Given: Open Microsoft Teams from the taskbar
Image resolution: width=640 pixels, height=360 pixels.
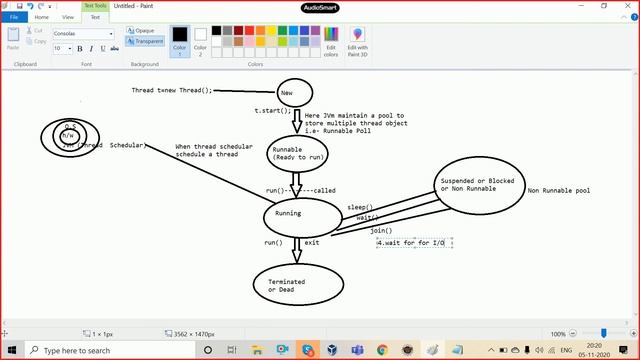Looking at the screenshot, I should [x=358, y=350].
